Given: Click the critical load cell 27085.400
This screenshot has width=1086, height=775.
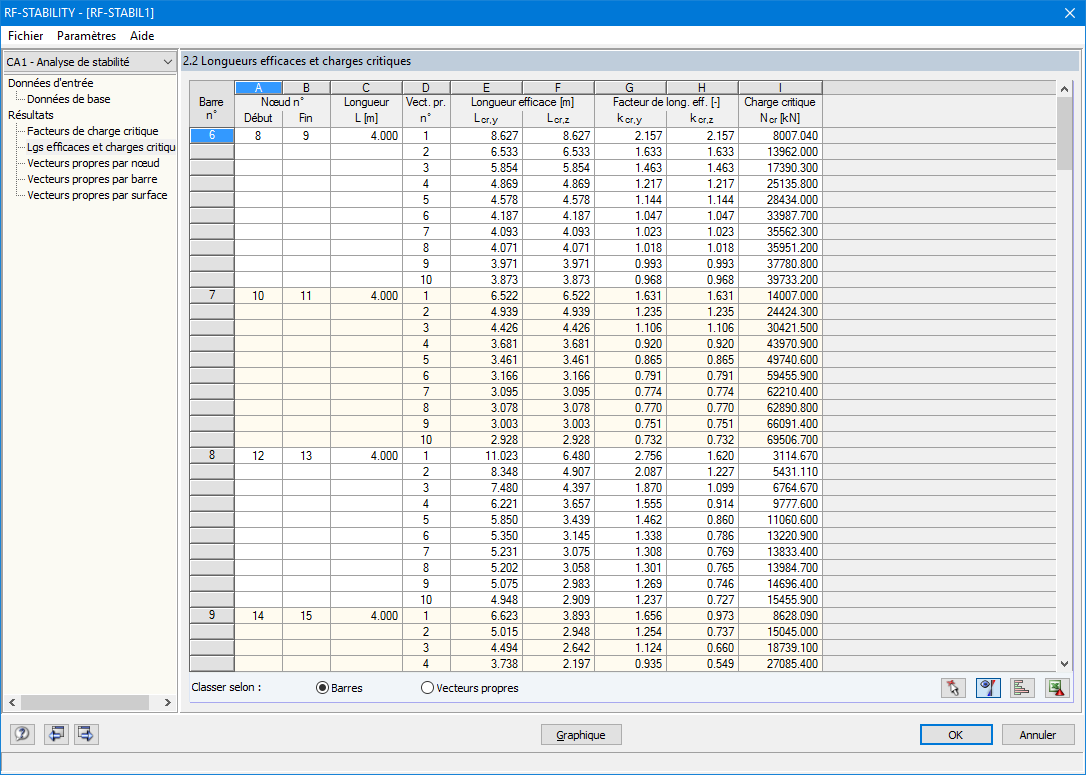Looking at the screenshot, I should [780, 663].
